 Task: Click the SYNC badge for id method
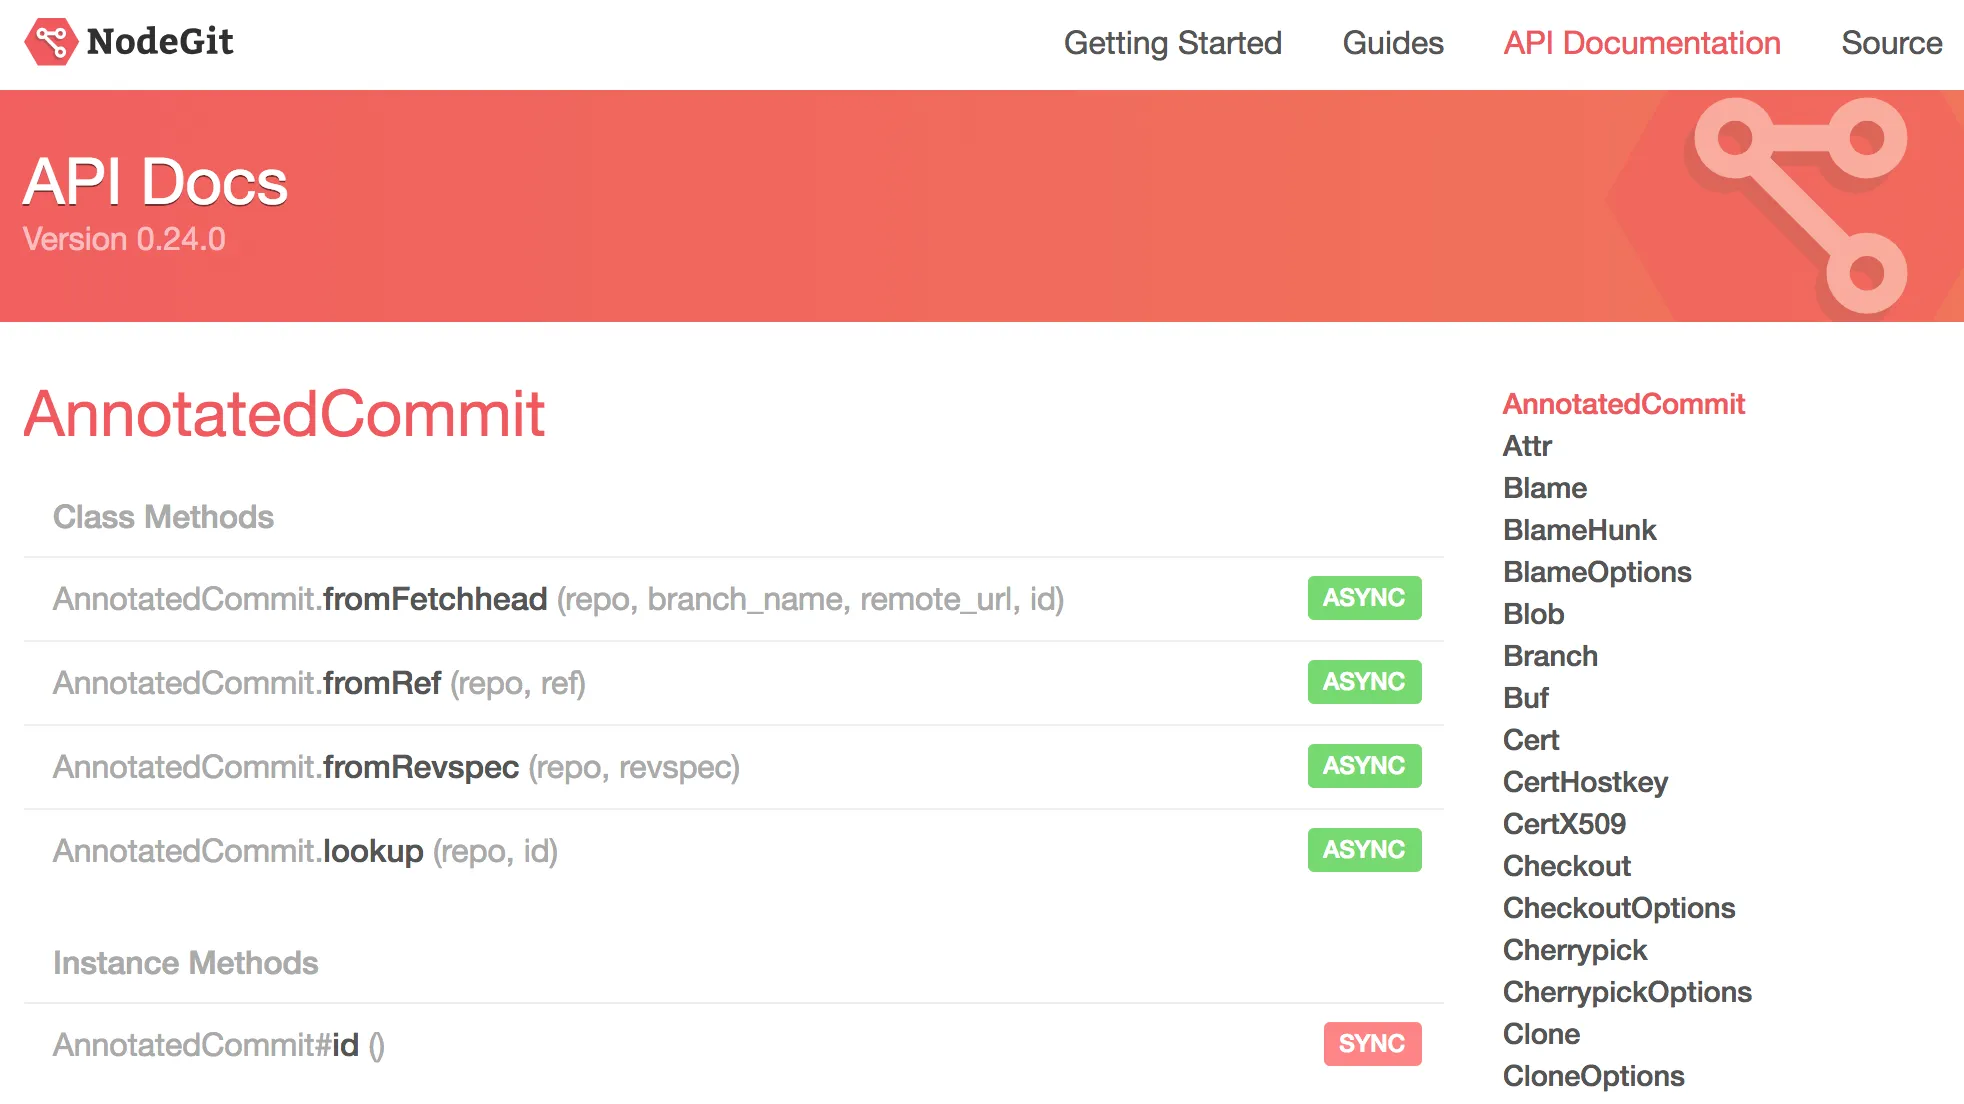(1372, 1044)
